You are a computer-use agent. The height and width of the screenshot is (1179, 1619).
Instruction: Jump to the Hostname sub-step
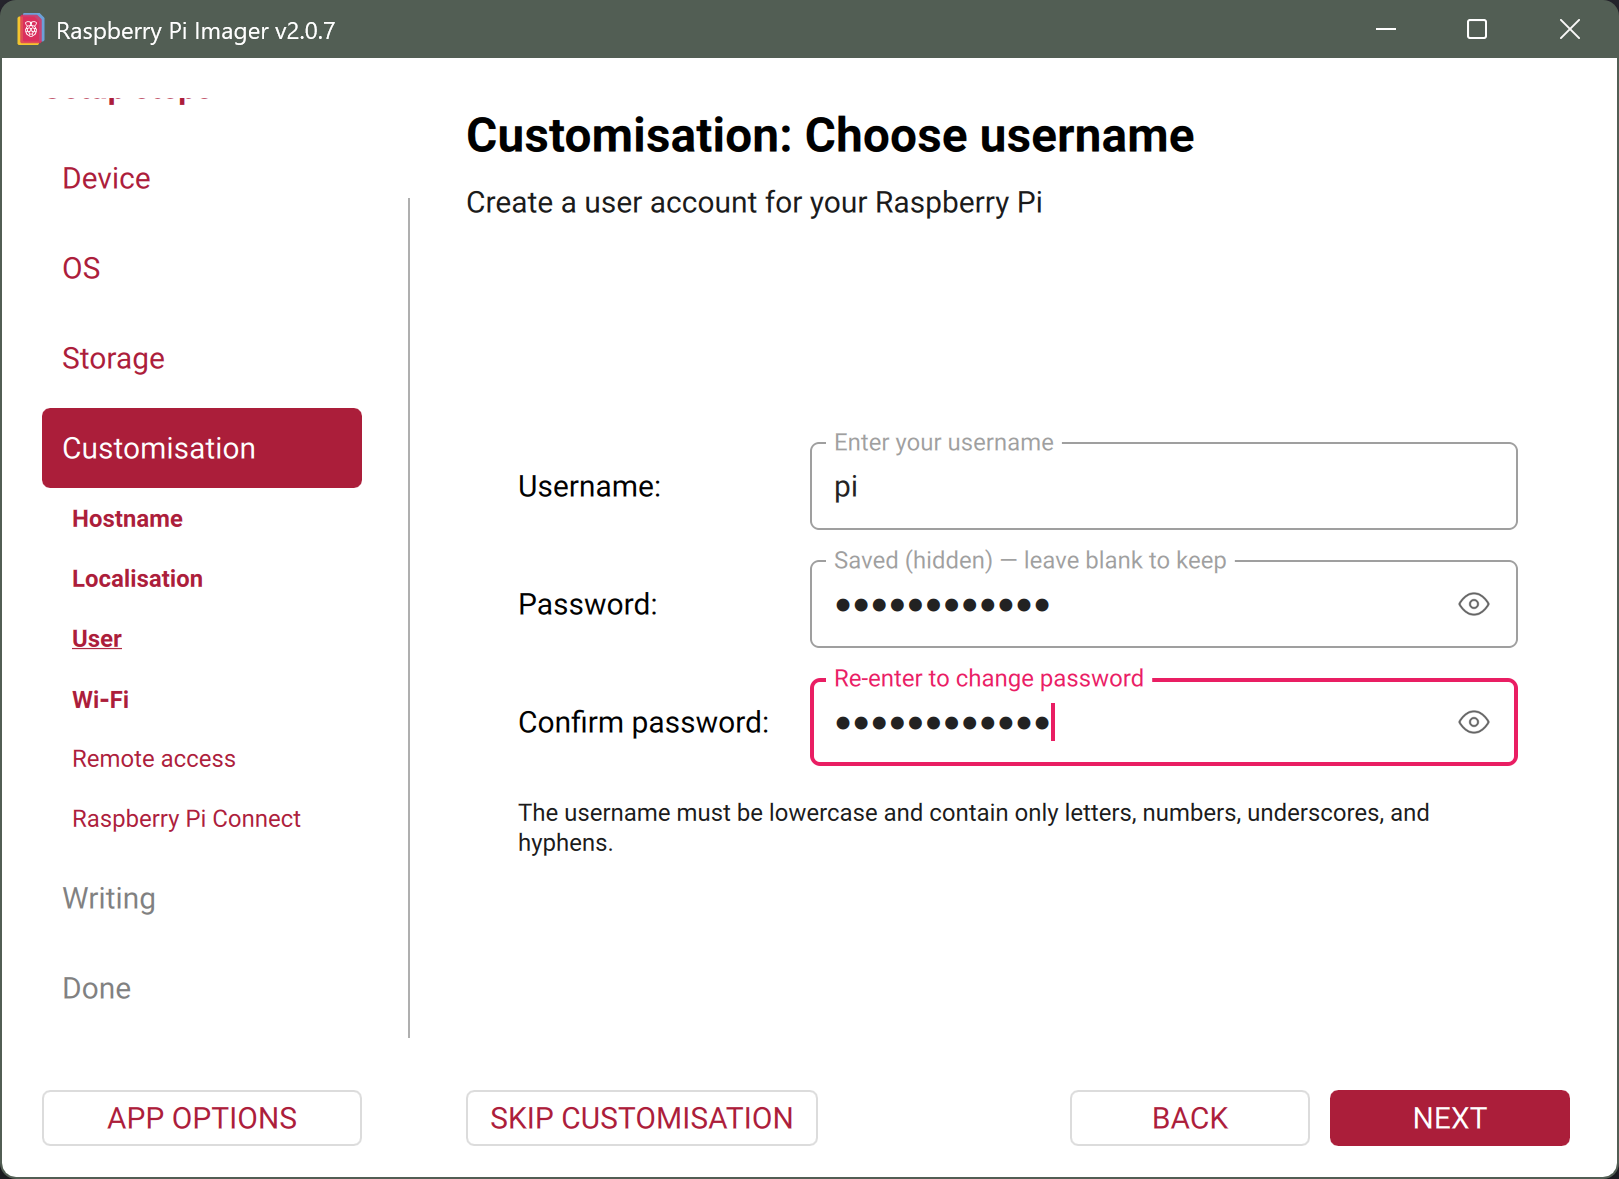click(x=127, y=519)
